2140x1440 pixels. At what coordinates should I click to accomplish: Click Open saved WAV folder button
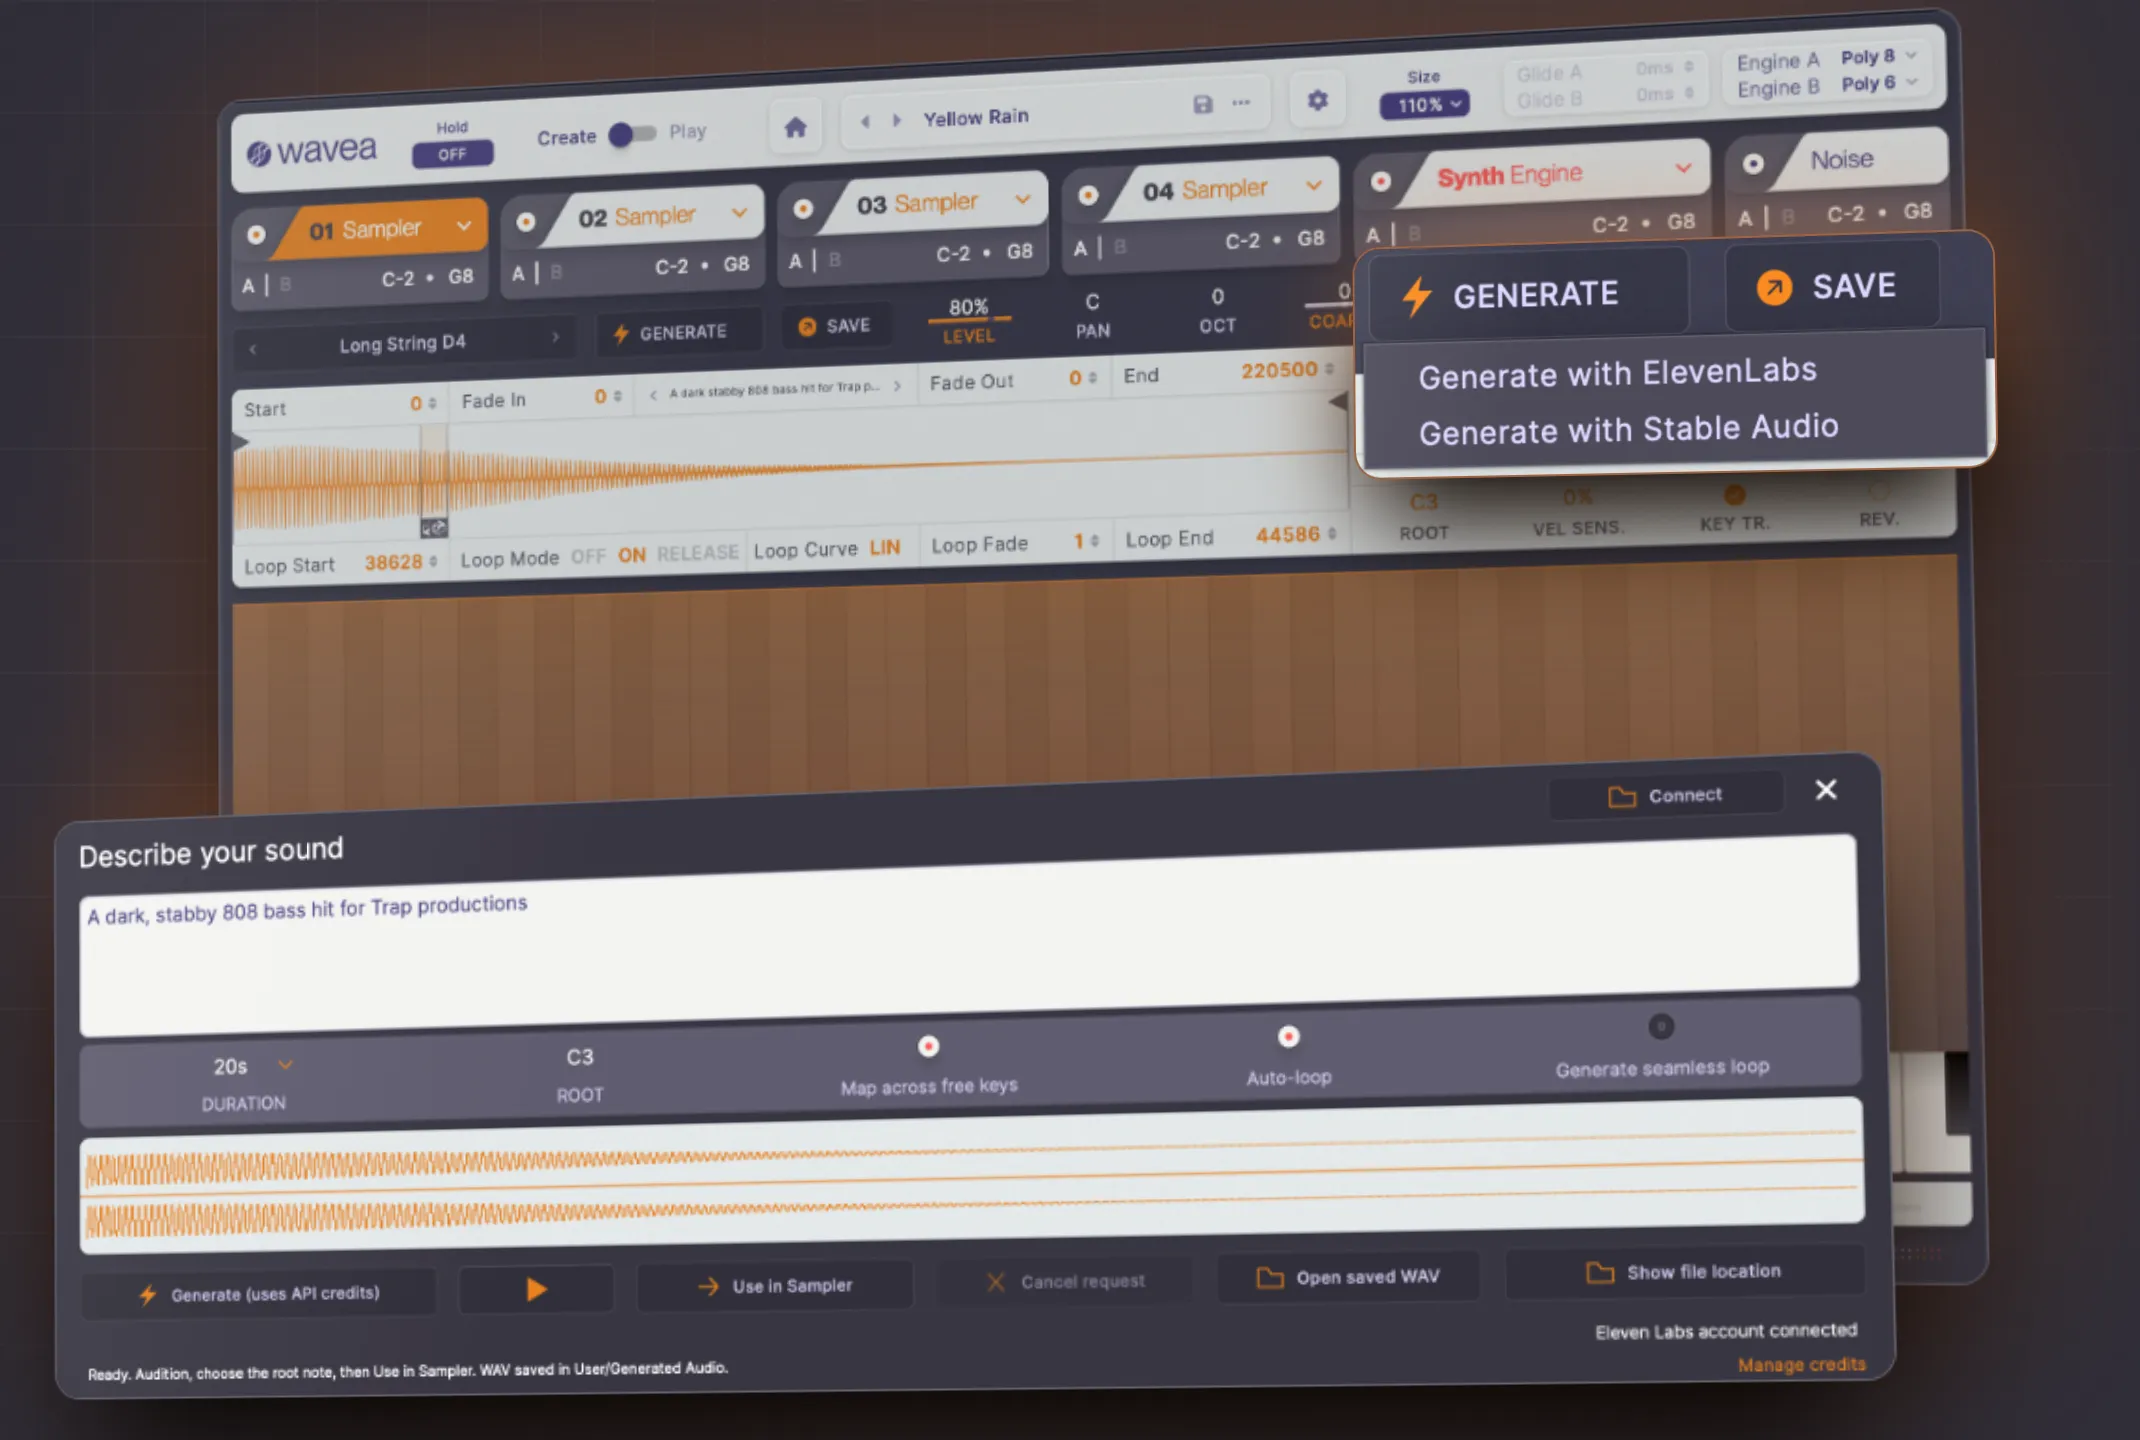pyautogui.click(x=1347, y=1277)
